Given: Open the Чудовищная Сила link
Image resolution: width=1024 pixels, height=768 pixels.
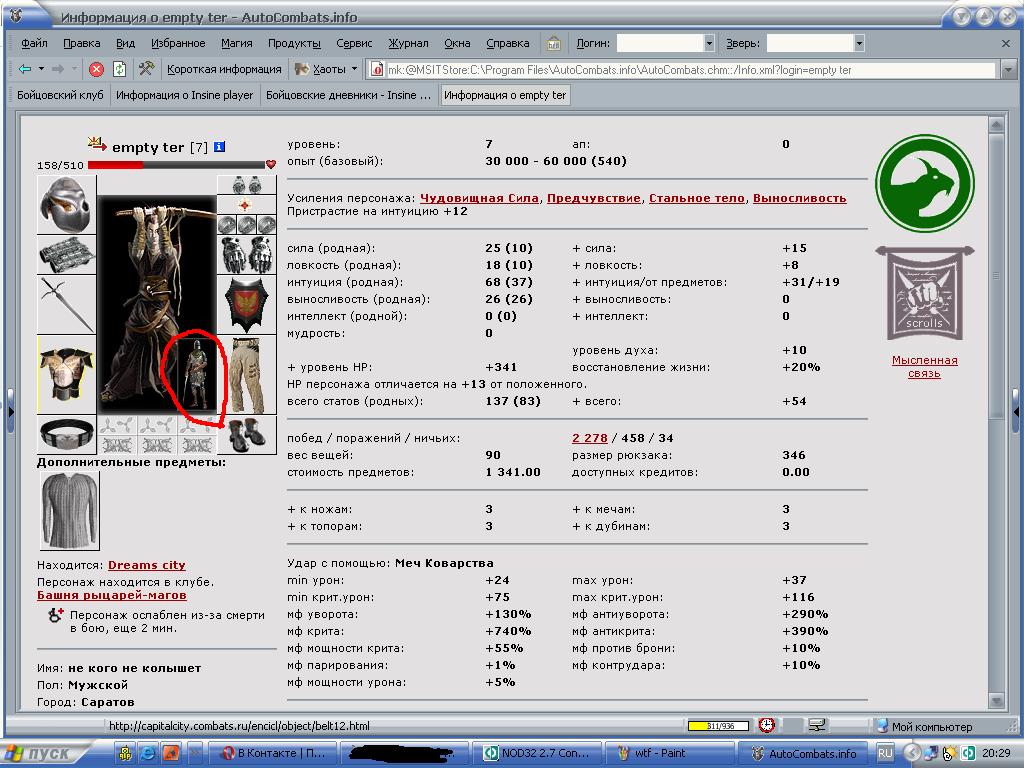Looking at the screenshot, I should [x=479, y=198].
